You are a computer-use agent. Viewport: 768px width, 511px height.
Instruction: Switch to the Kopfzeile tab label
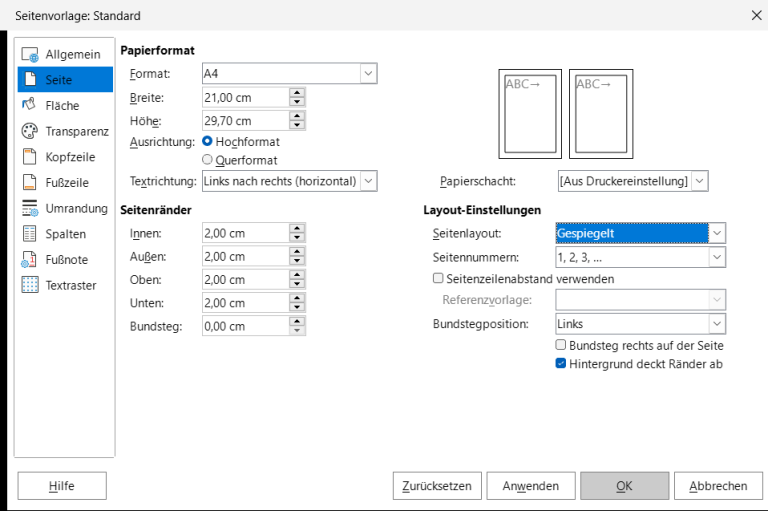70,157
